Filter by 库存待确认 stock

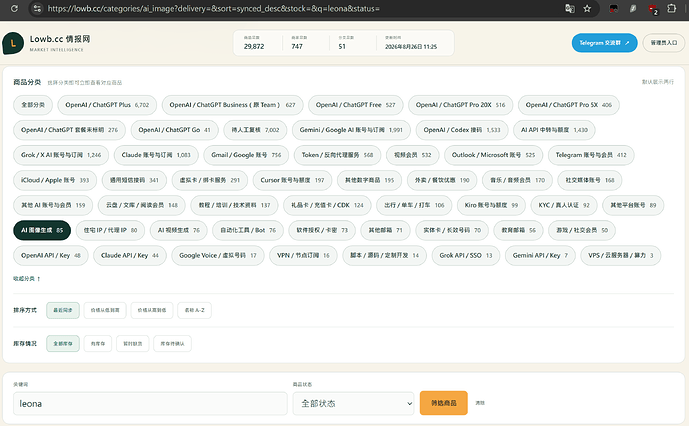[172, 344]
